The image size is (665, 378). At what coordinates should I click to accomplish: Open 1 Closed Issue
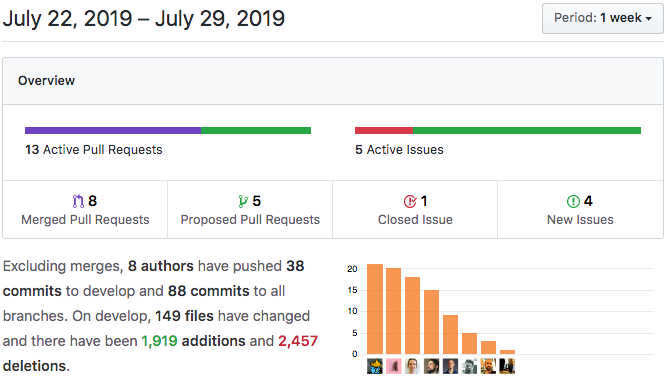point(415,210)
